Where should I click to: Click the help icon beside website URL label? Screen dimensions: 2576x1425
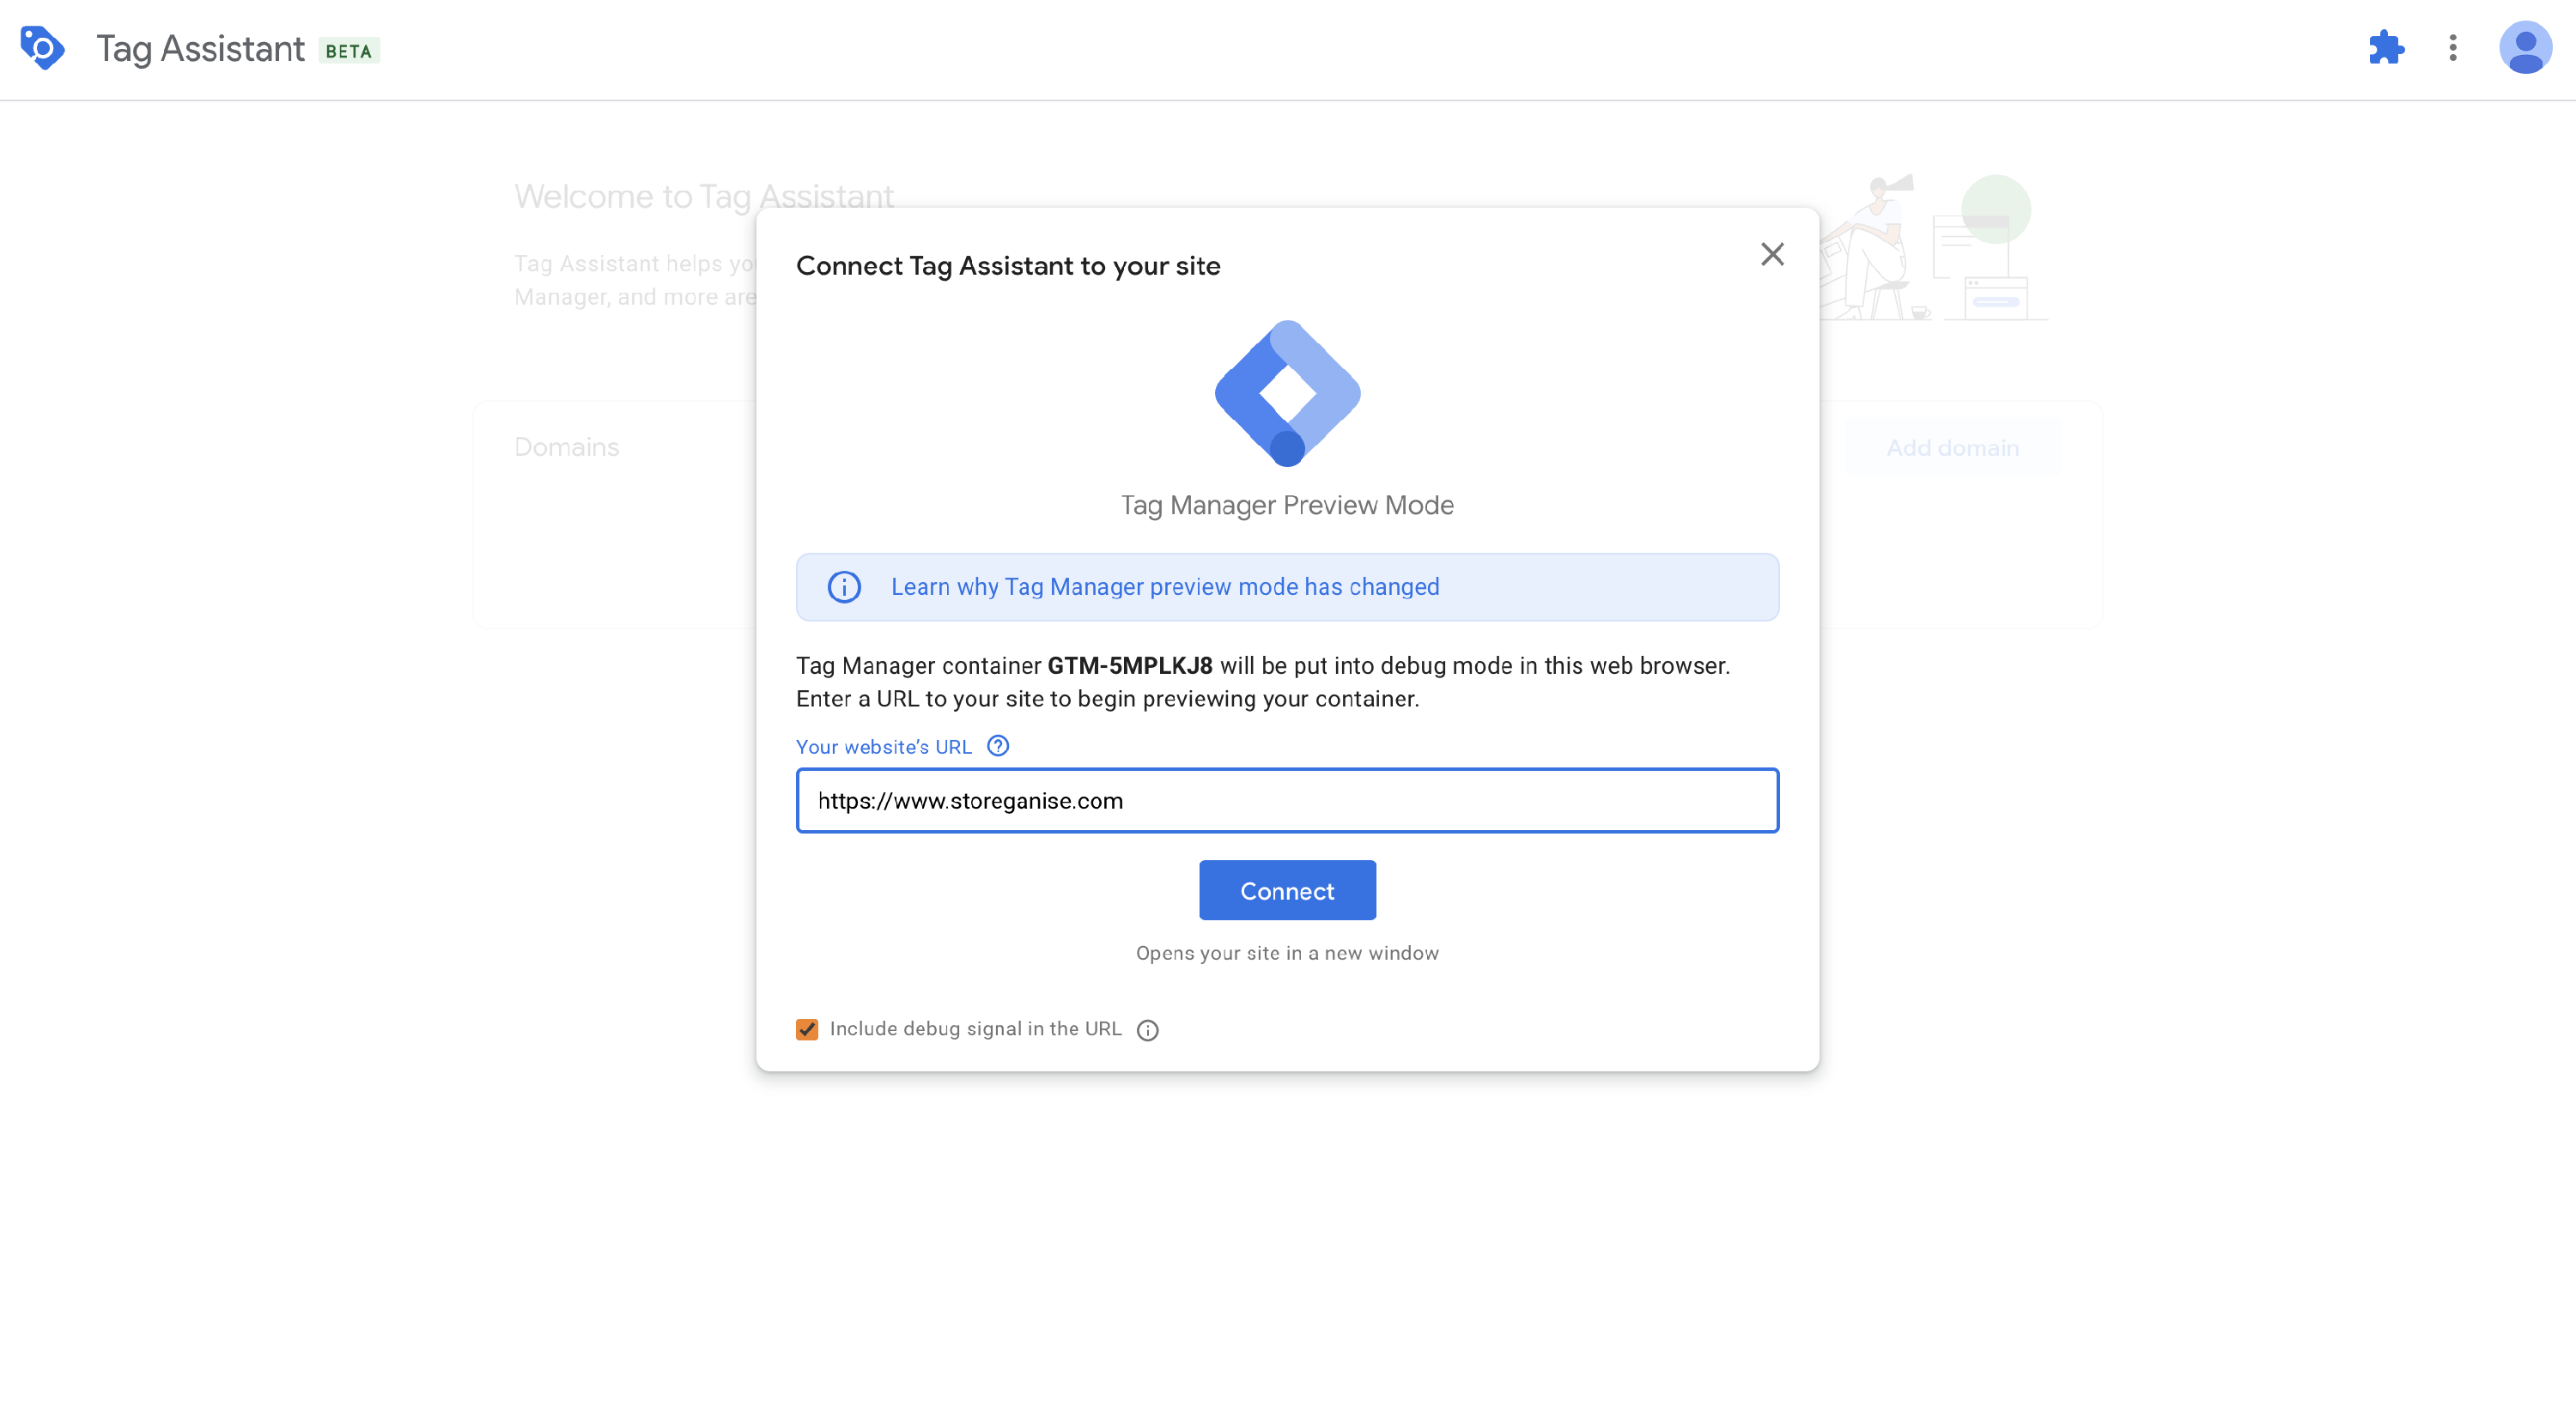pyautogui.click(x=998, y=746)
